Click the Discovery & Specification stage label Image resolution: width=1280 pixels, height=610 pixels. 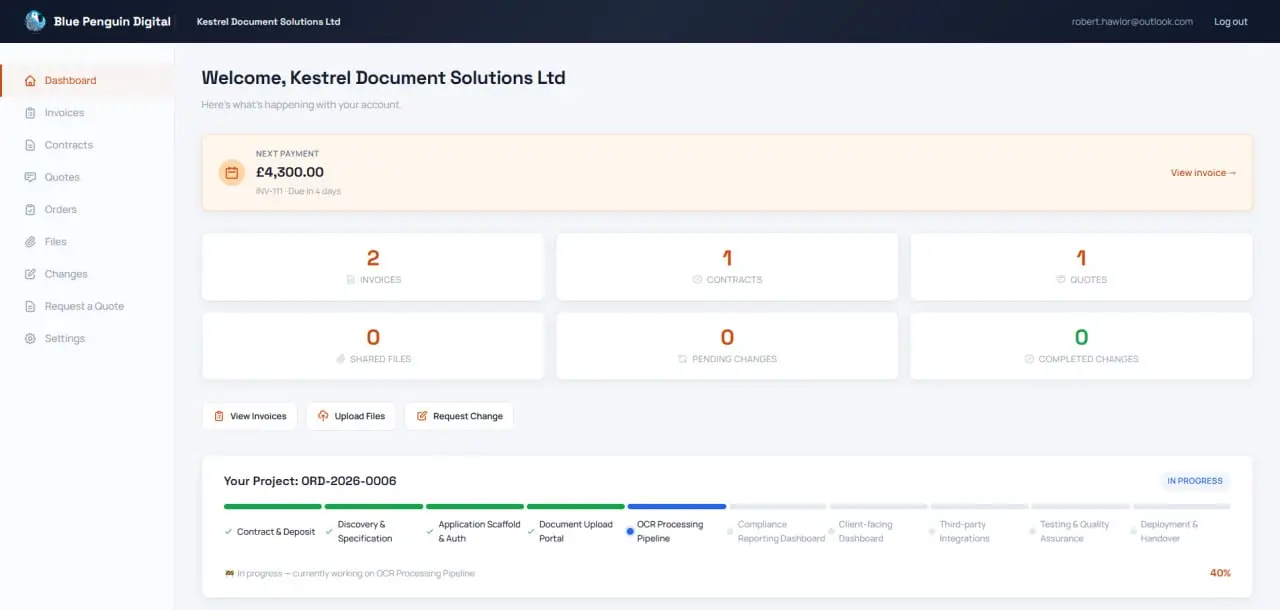click(365, 532)
